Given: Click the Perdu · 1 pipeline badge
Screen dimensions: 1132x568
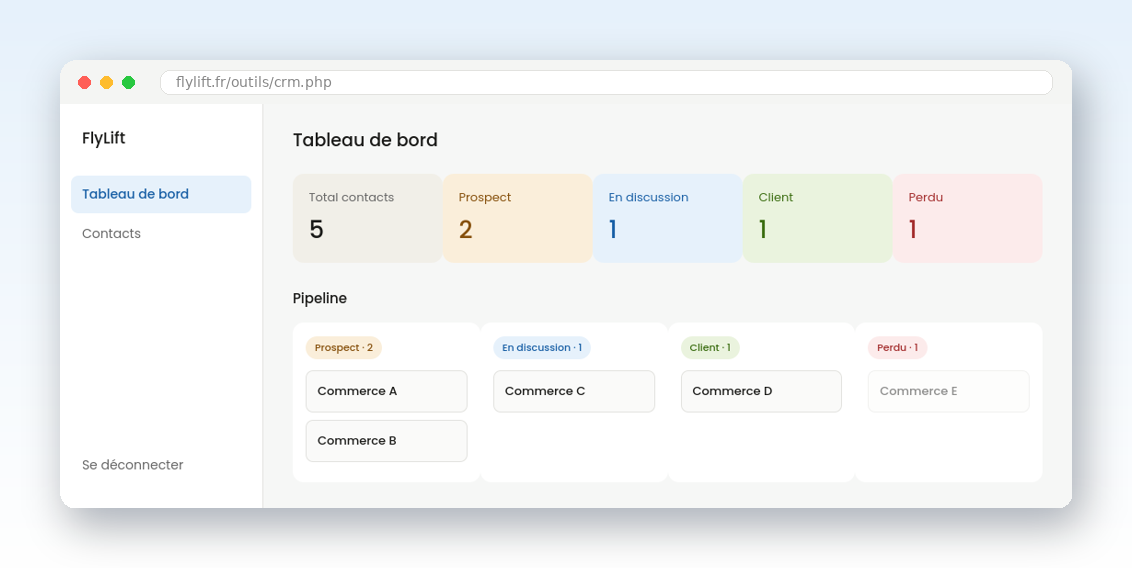Looking at the screenshot, I should [897, 348].
